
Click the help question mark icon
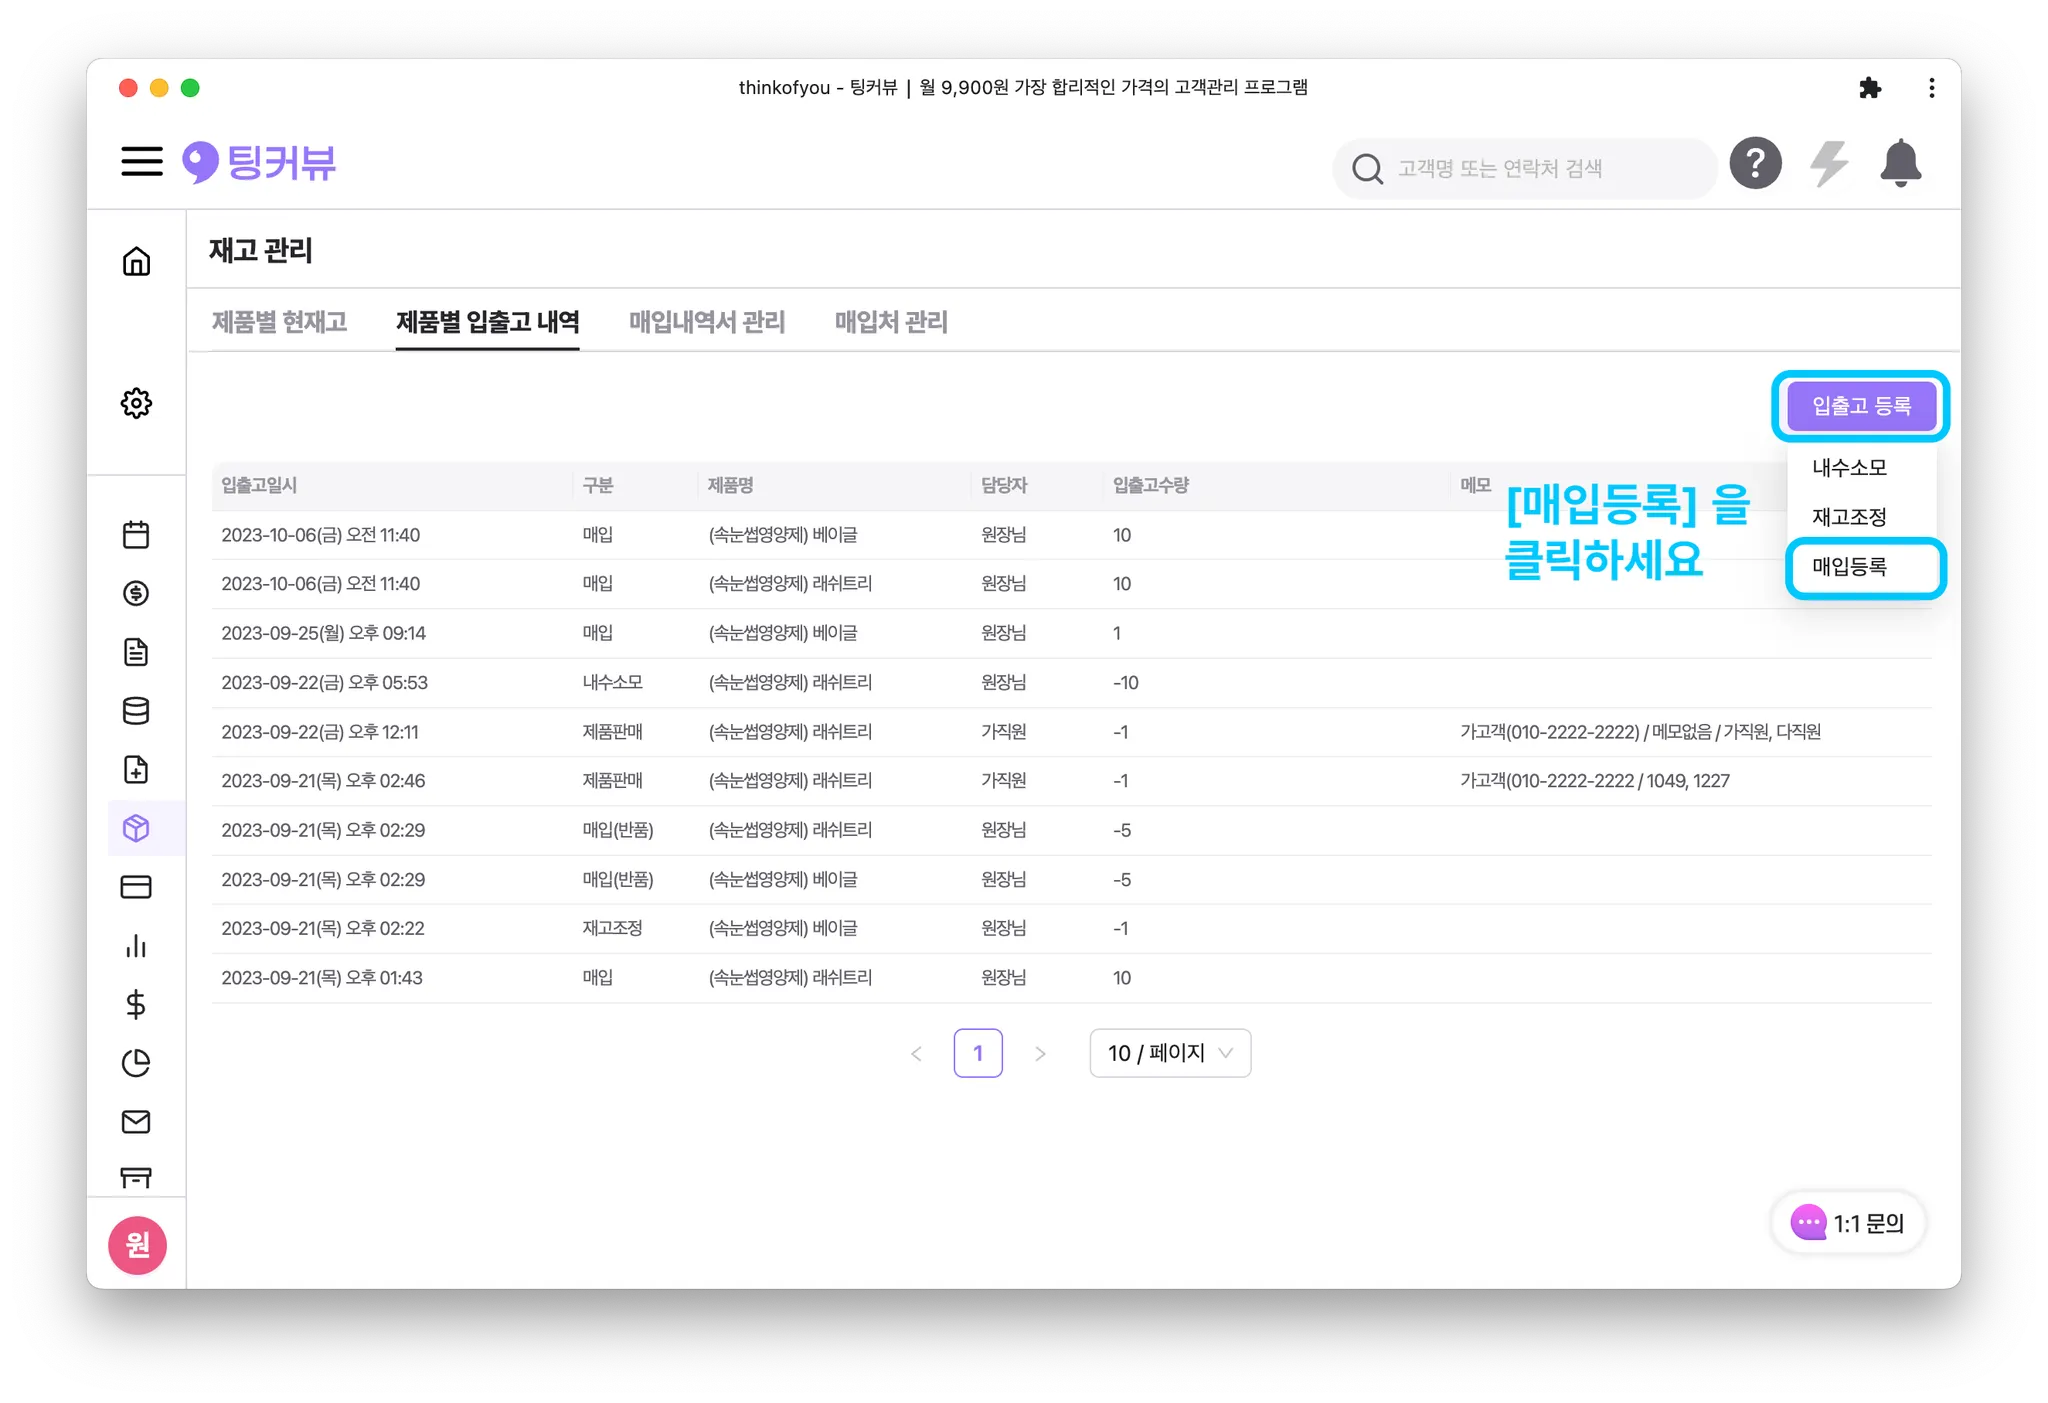coord(1755,164)
